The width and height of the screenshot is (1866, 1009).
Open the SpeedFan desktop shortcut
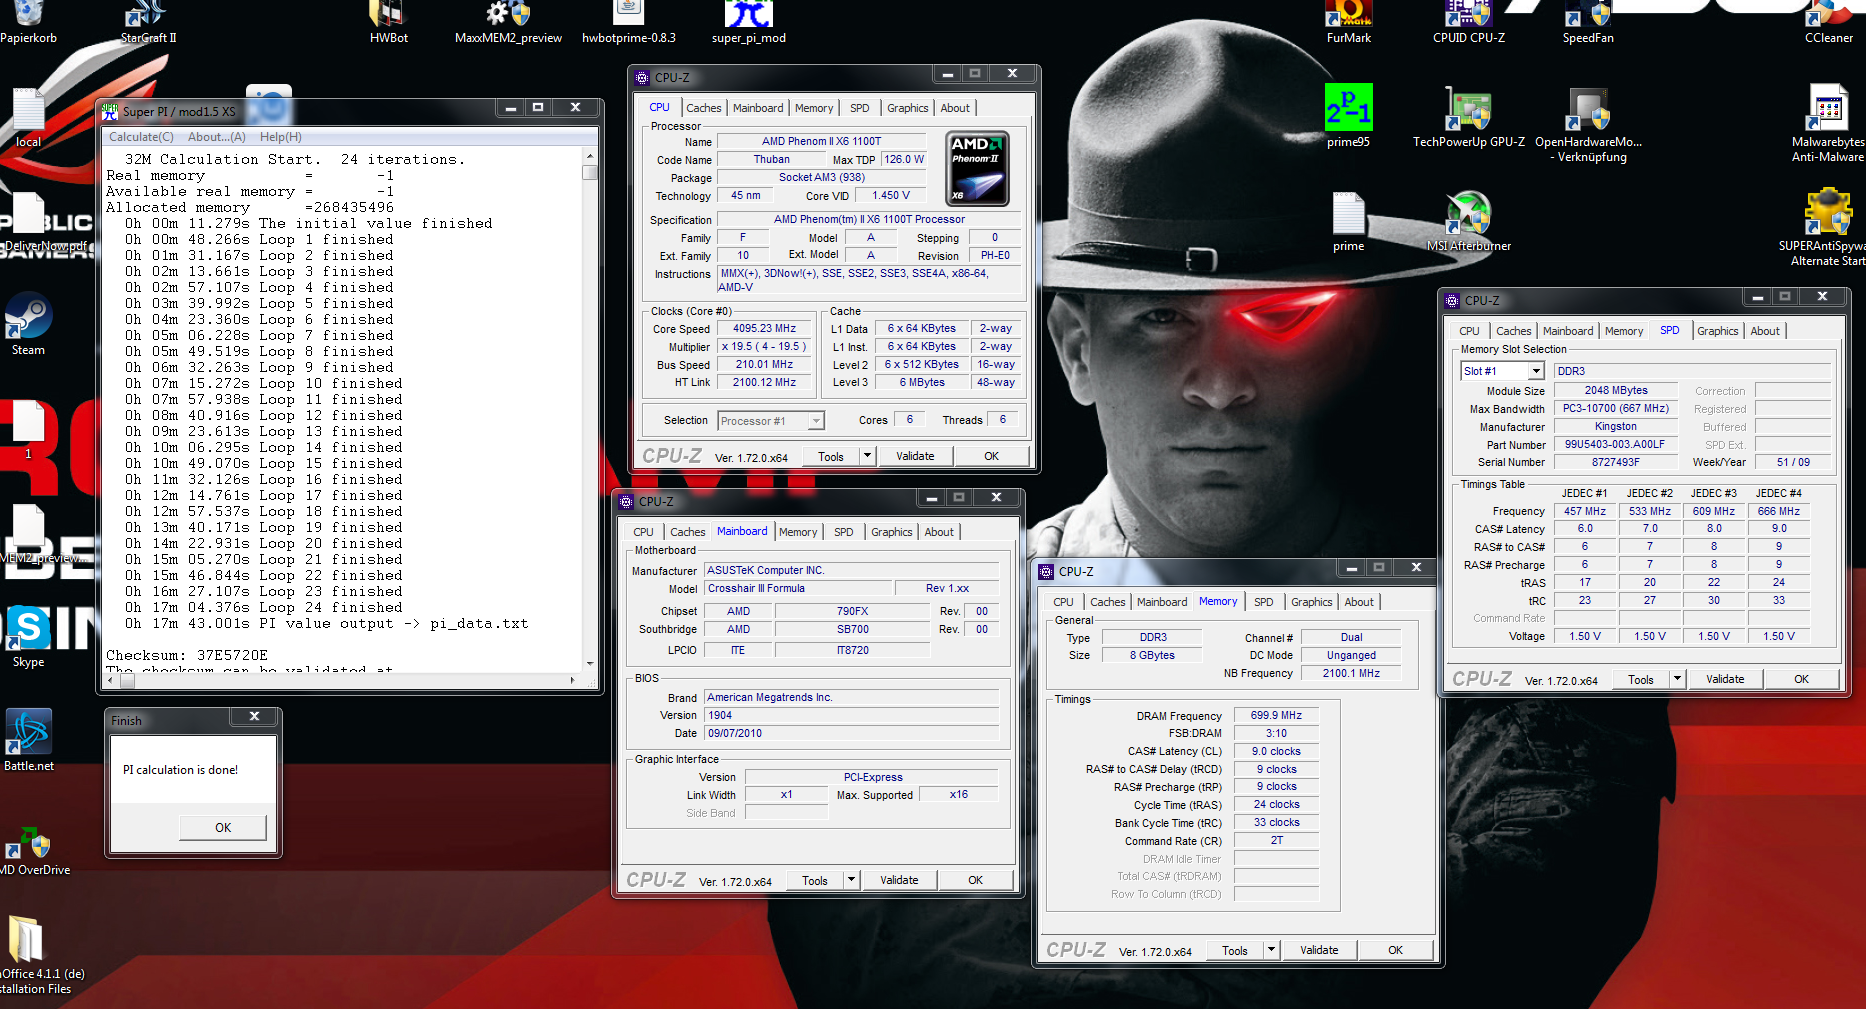click(1588, 22)
